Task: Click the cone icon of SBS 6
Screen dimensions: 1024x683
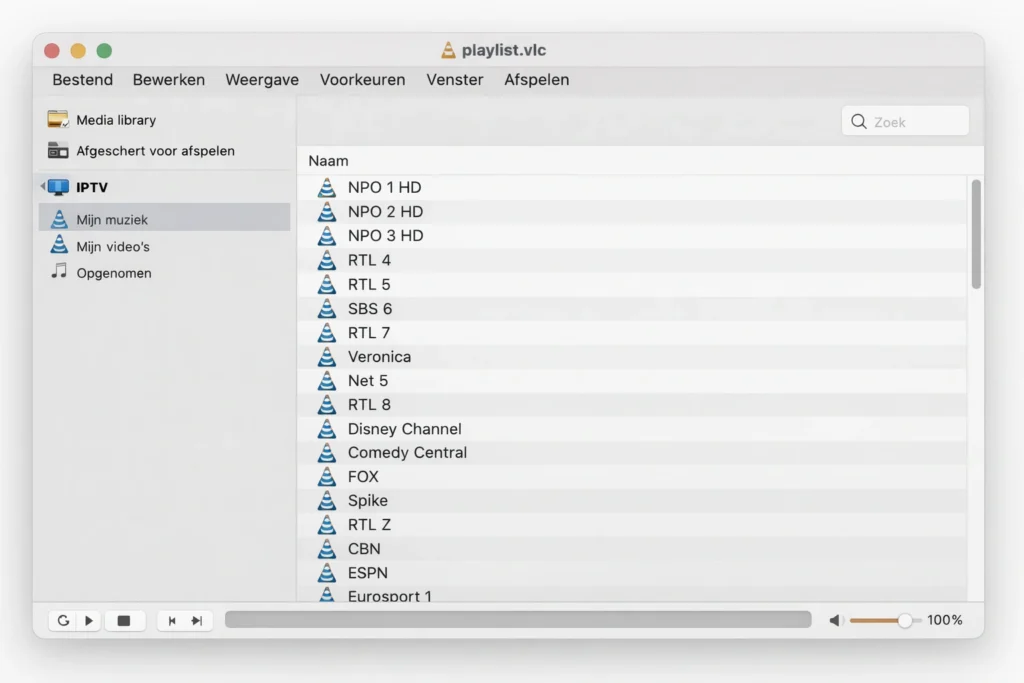Action: [327, 308]
